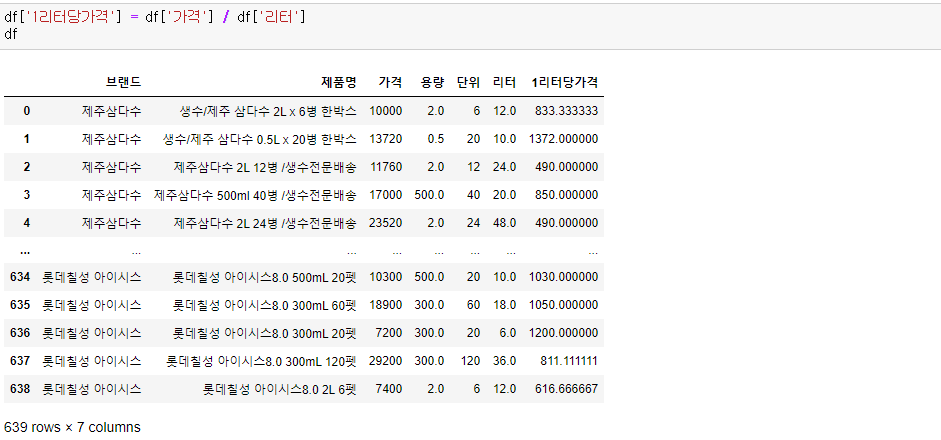The width and height of the screenshot is (941, 440).
Task: Click unit count 60
Action: [x=474, y=305]
